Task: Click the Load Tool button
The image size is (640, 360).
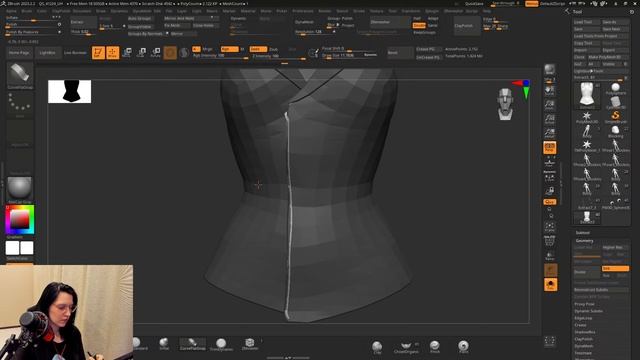Action: [x=587, y=22]
